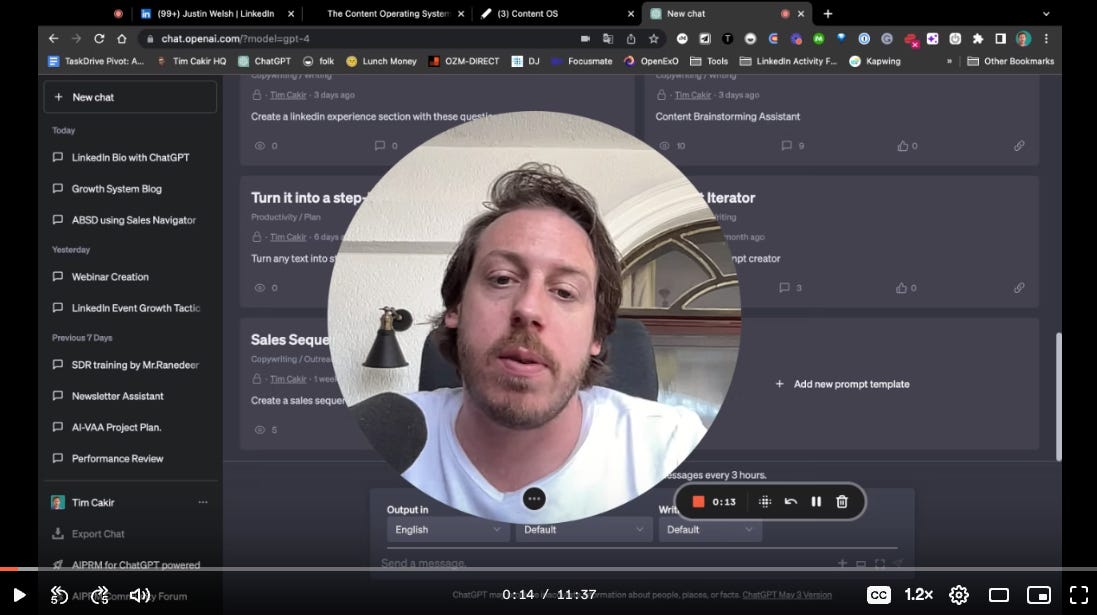Open Tools bookmark folder
Image resolution: width=1097 pixels, height=615 pixels.
[709, 61]
